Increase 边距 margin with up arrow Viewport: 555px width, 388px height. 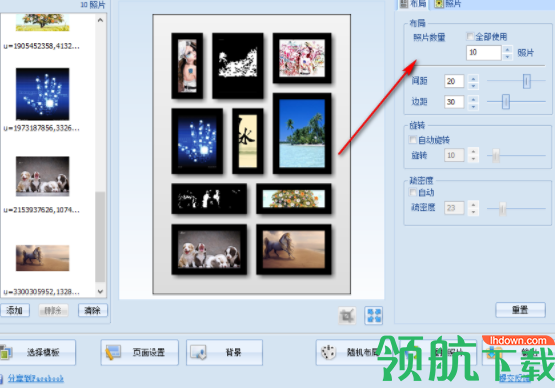tap(473, 99)
